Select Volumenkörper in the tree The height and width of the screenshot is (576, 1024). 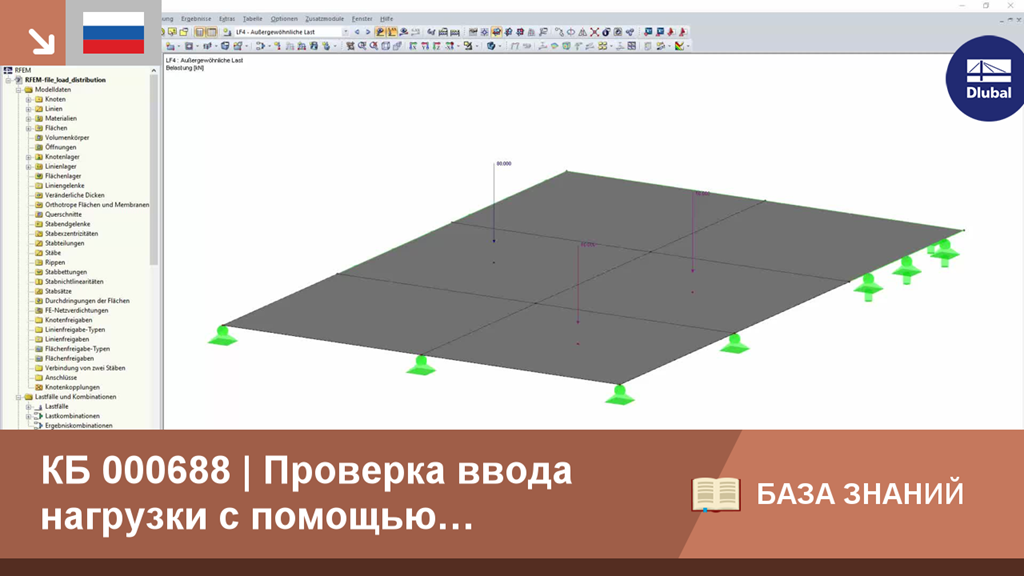[x=67, y=138]
